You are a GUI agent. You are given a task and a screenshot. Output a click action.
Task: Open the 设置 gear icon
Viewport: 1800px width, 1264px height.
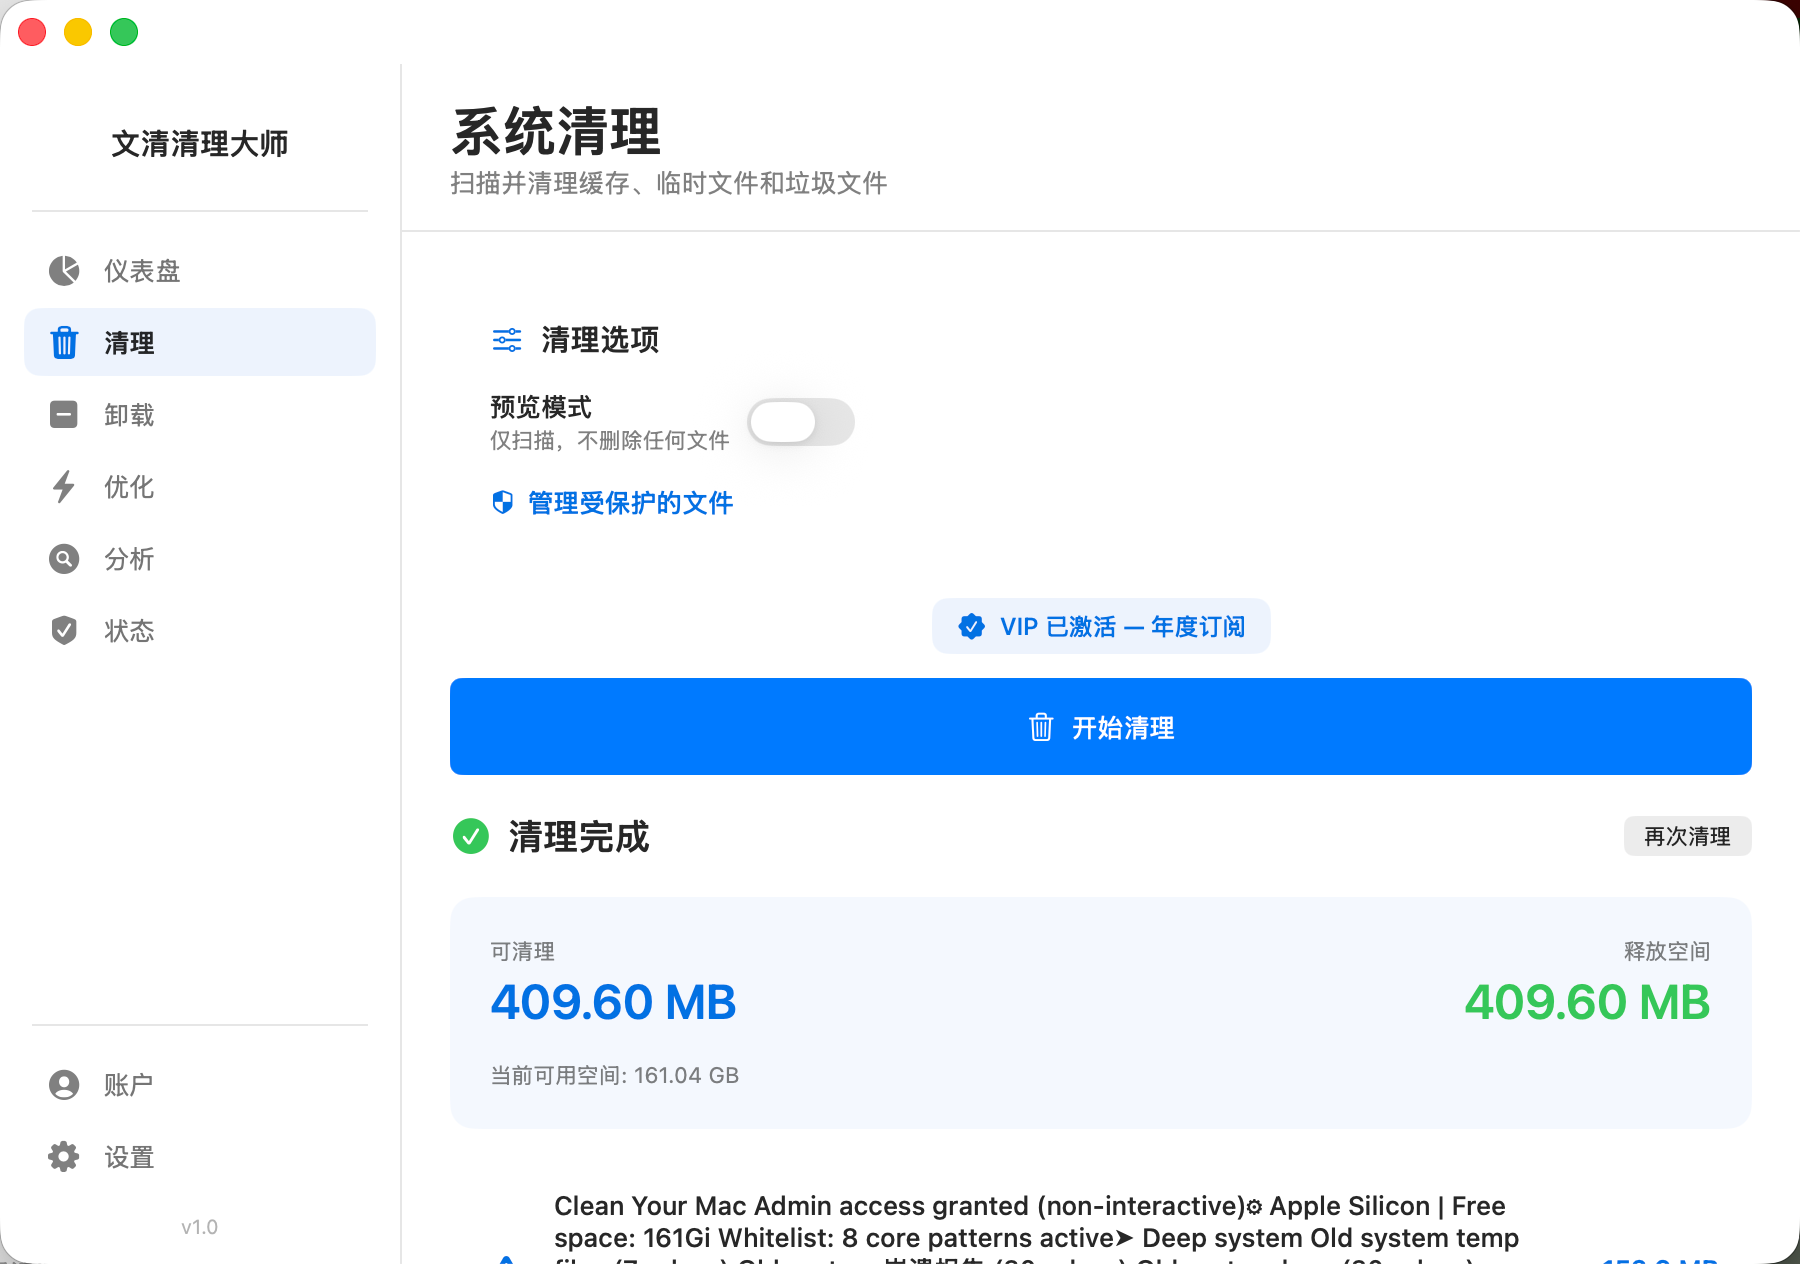coord(64,1157)
